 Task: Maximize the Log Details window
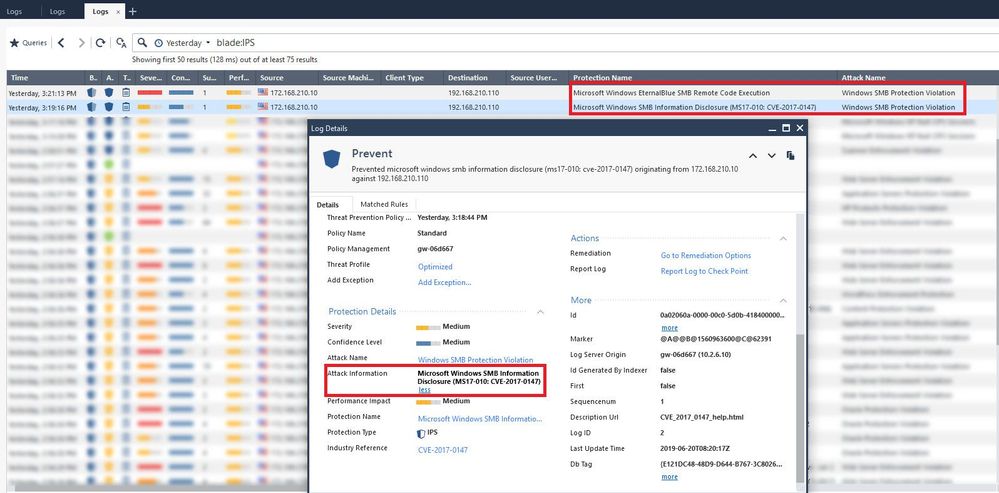[786, 128]
